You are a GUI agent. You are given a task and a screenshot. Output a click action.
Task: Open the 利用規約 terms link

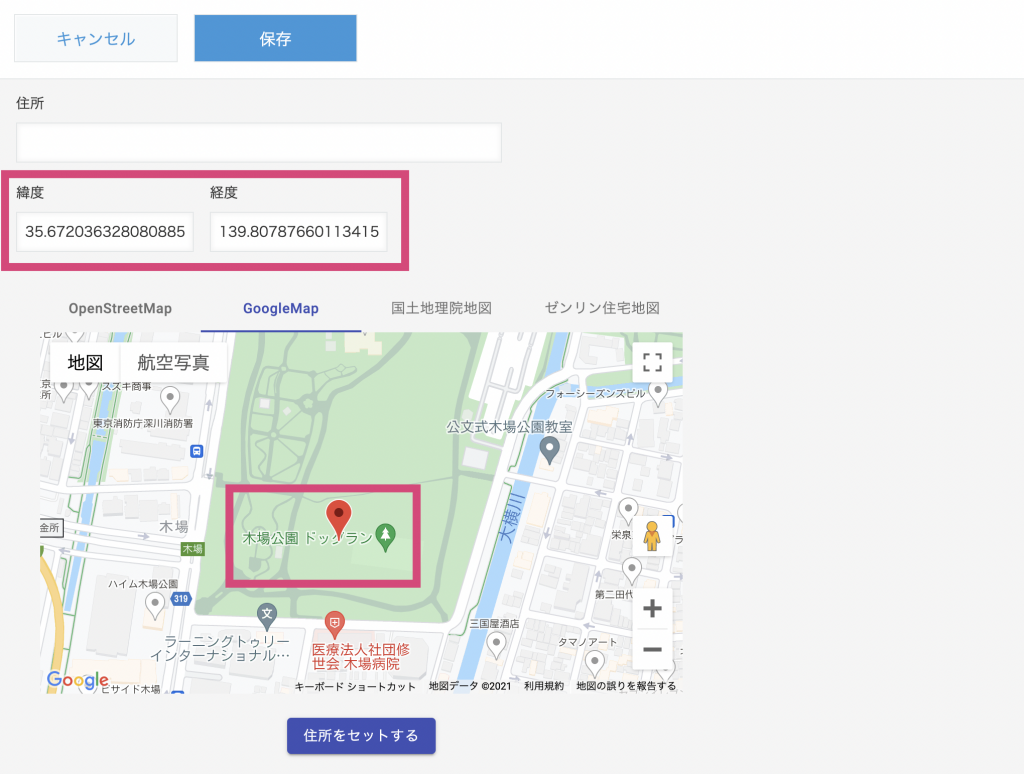coord(543,686)
